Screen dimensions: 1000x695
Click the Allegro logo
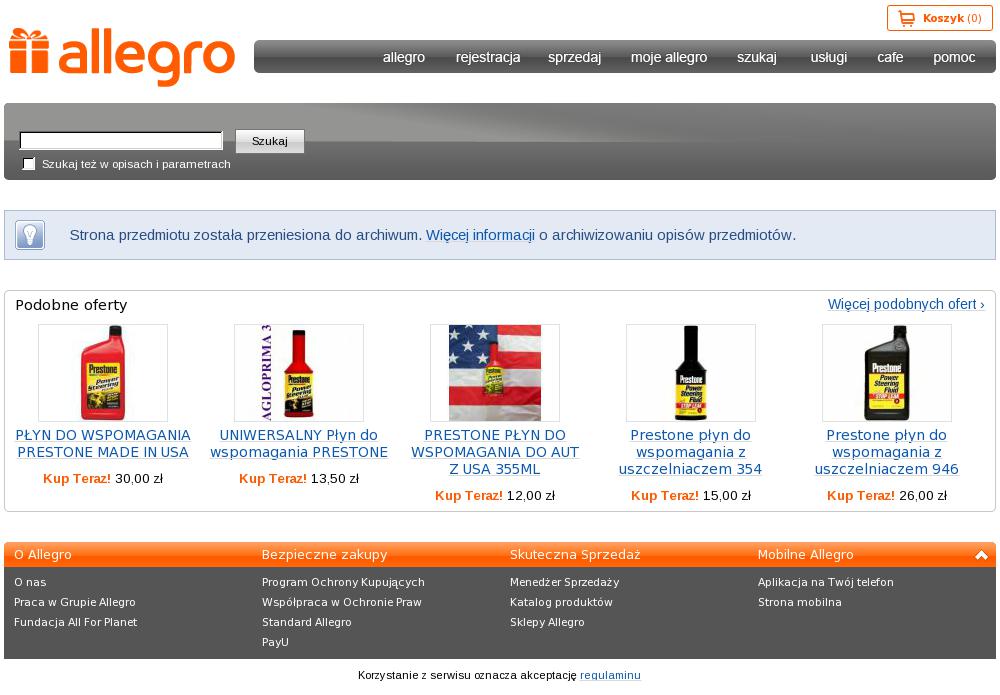coord(122,57)
